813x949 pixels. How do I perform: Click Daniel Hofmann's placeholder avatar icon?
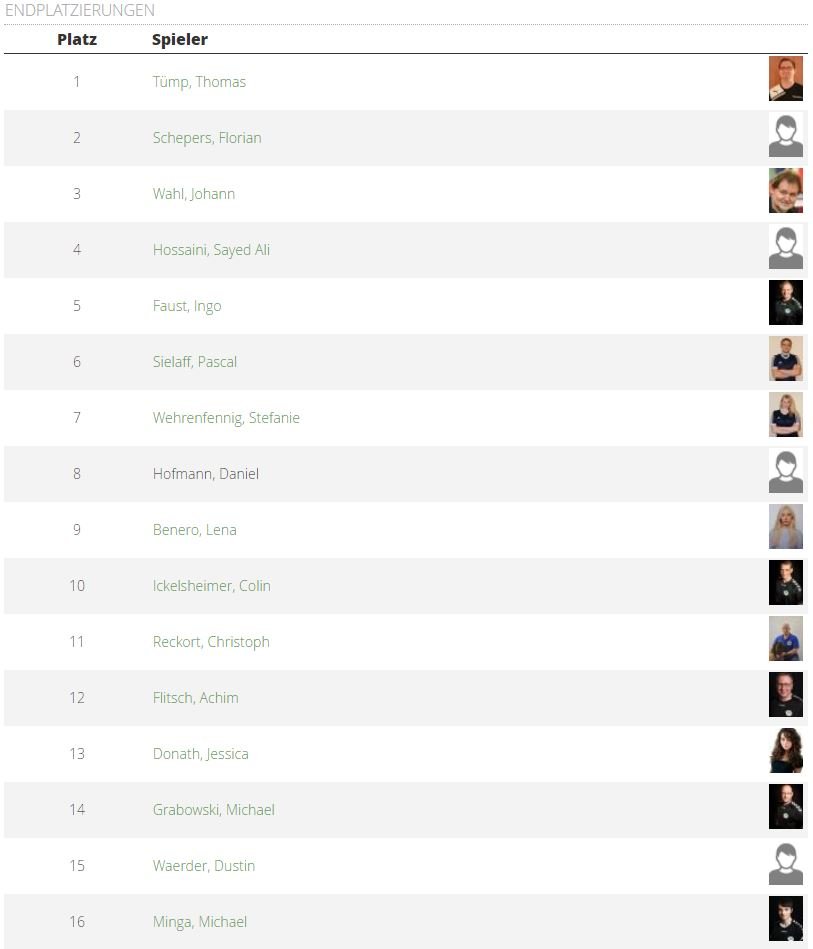coord(785,471)
